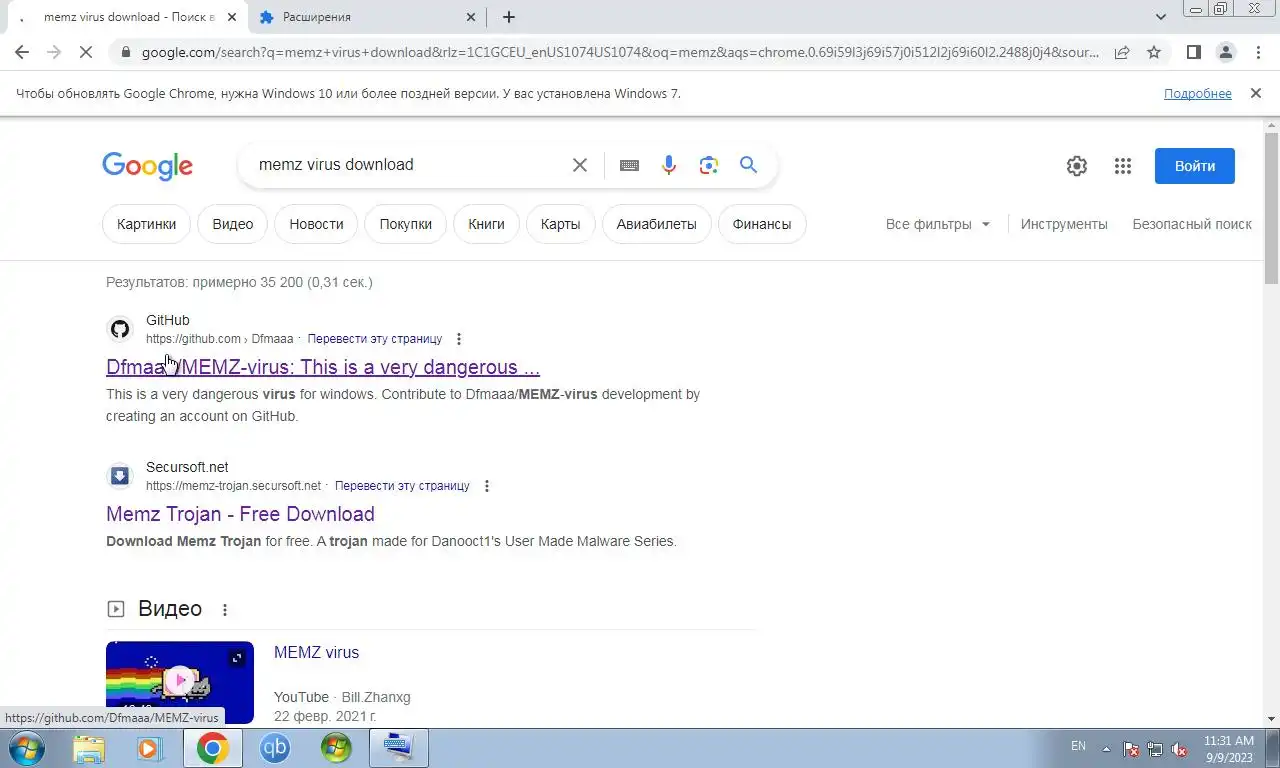Viewport: 1280px width, 768px height.
Task: Open the taskbar clock showing 11:31 AM
Action: click(1228, 749)
